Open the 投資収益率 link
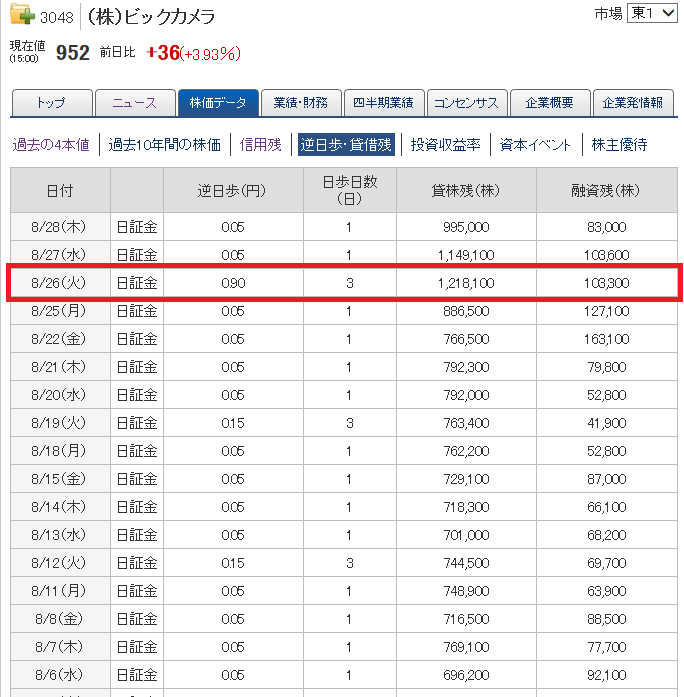The width and height of the screenshot is (684, 697). (445, 144)
